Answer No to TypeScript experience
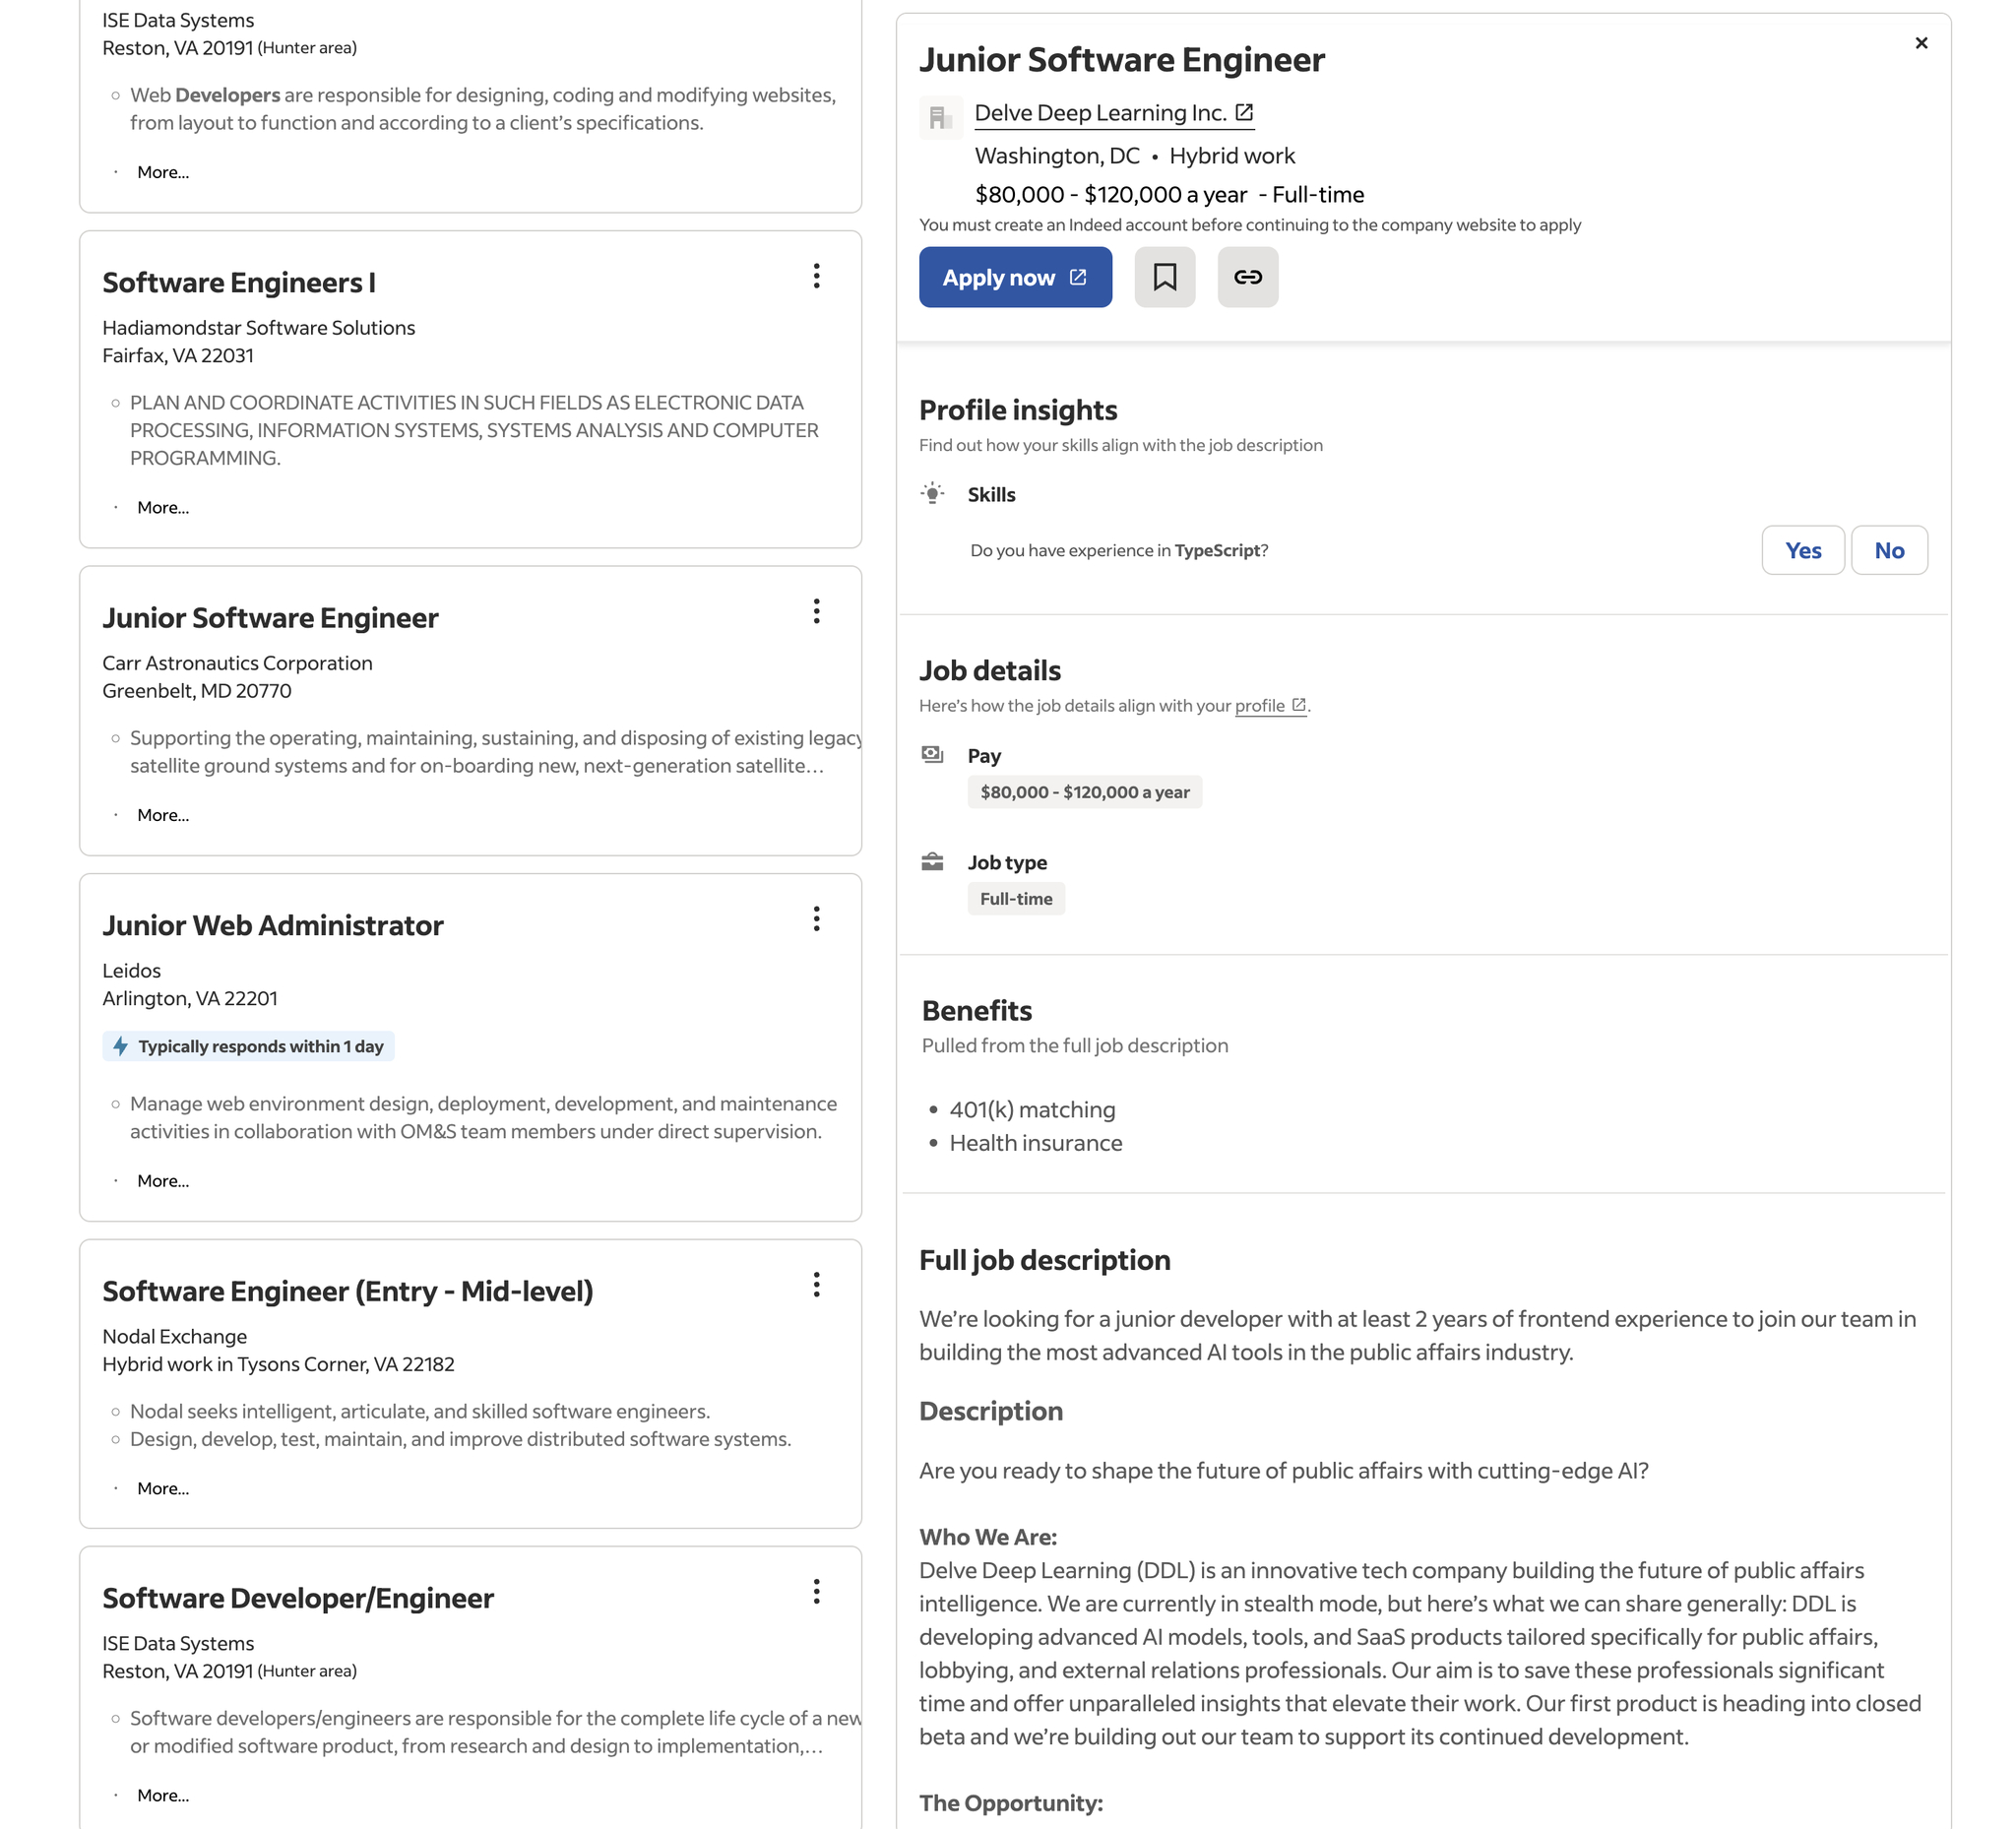The height and width of the screenshot is (1829, 2016). click(x=1888, y=550)
